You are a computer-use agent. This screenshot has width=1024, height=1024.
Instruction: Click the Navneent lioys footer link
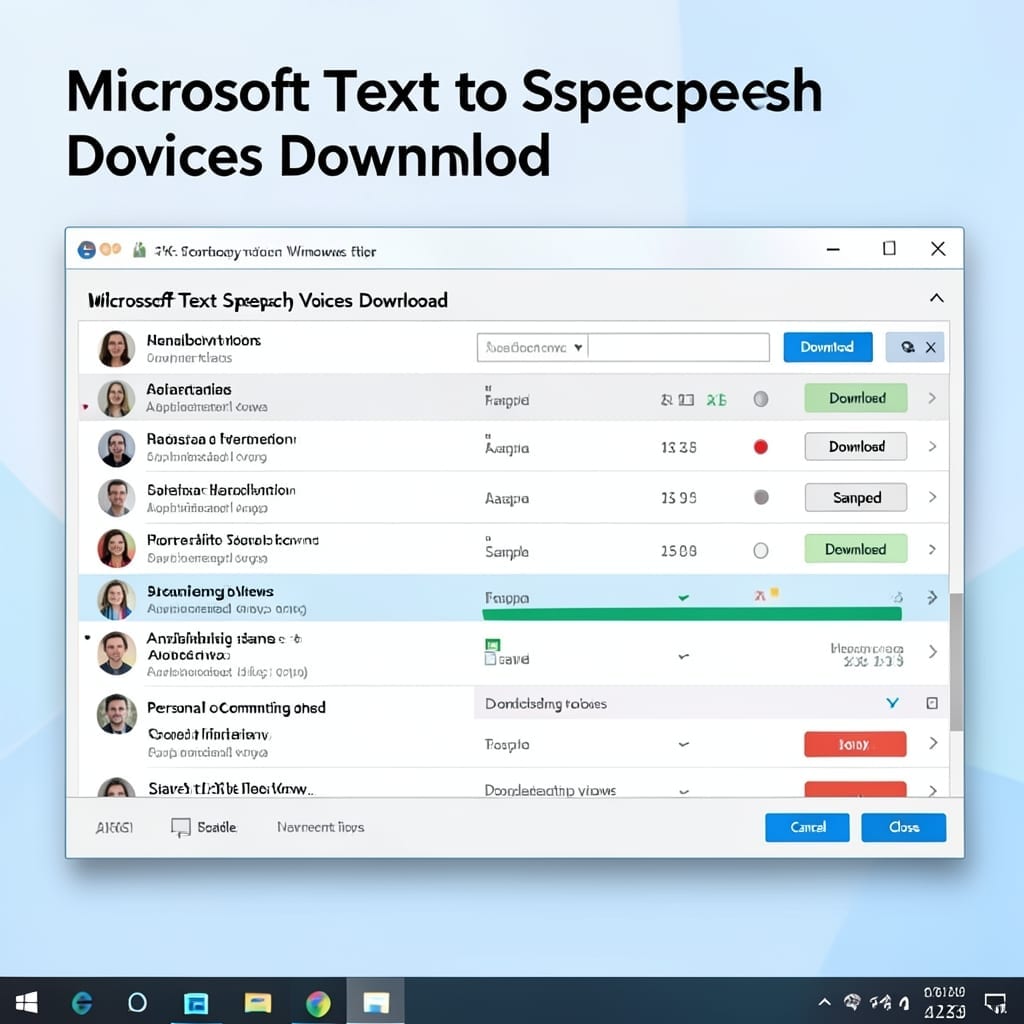click(320, 827)
